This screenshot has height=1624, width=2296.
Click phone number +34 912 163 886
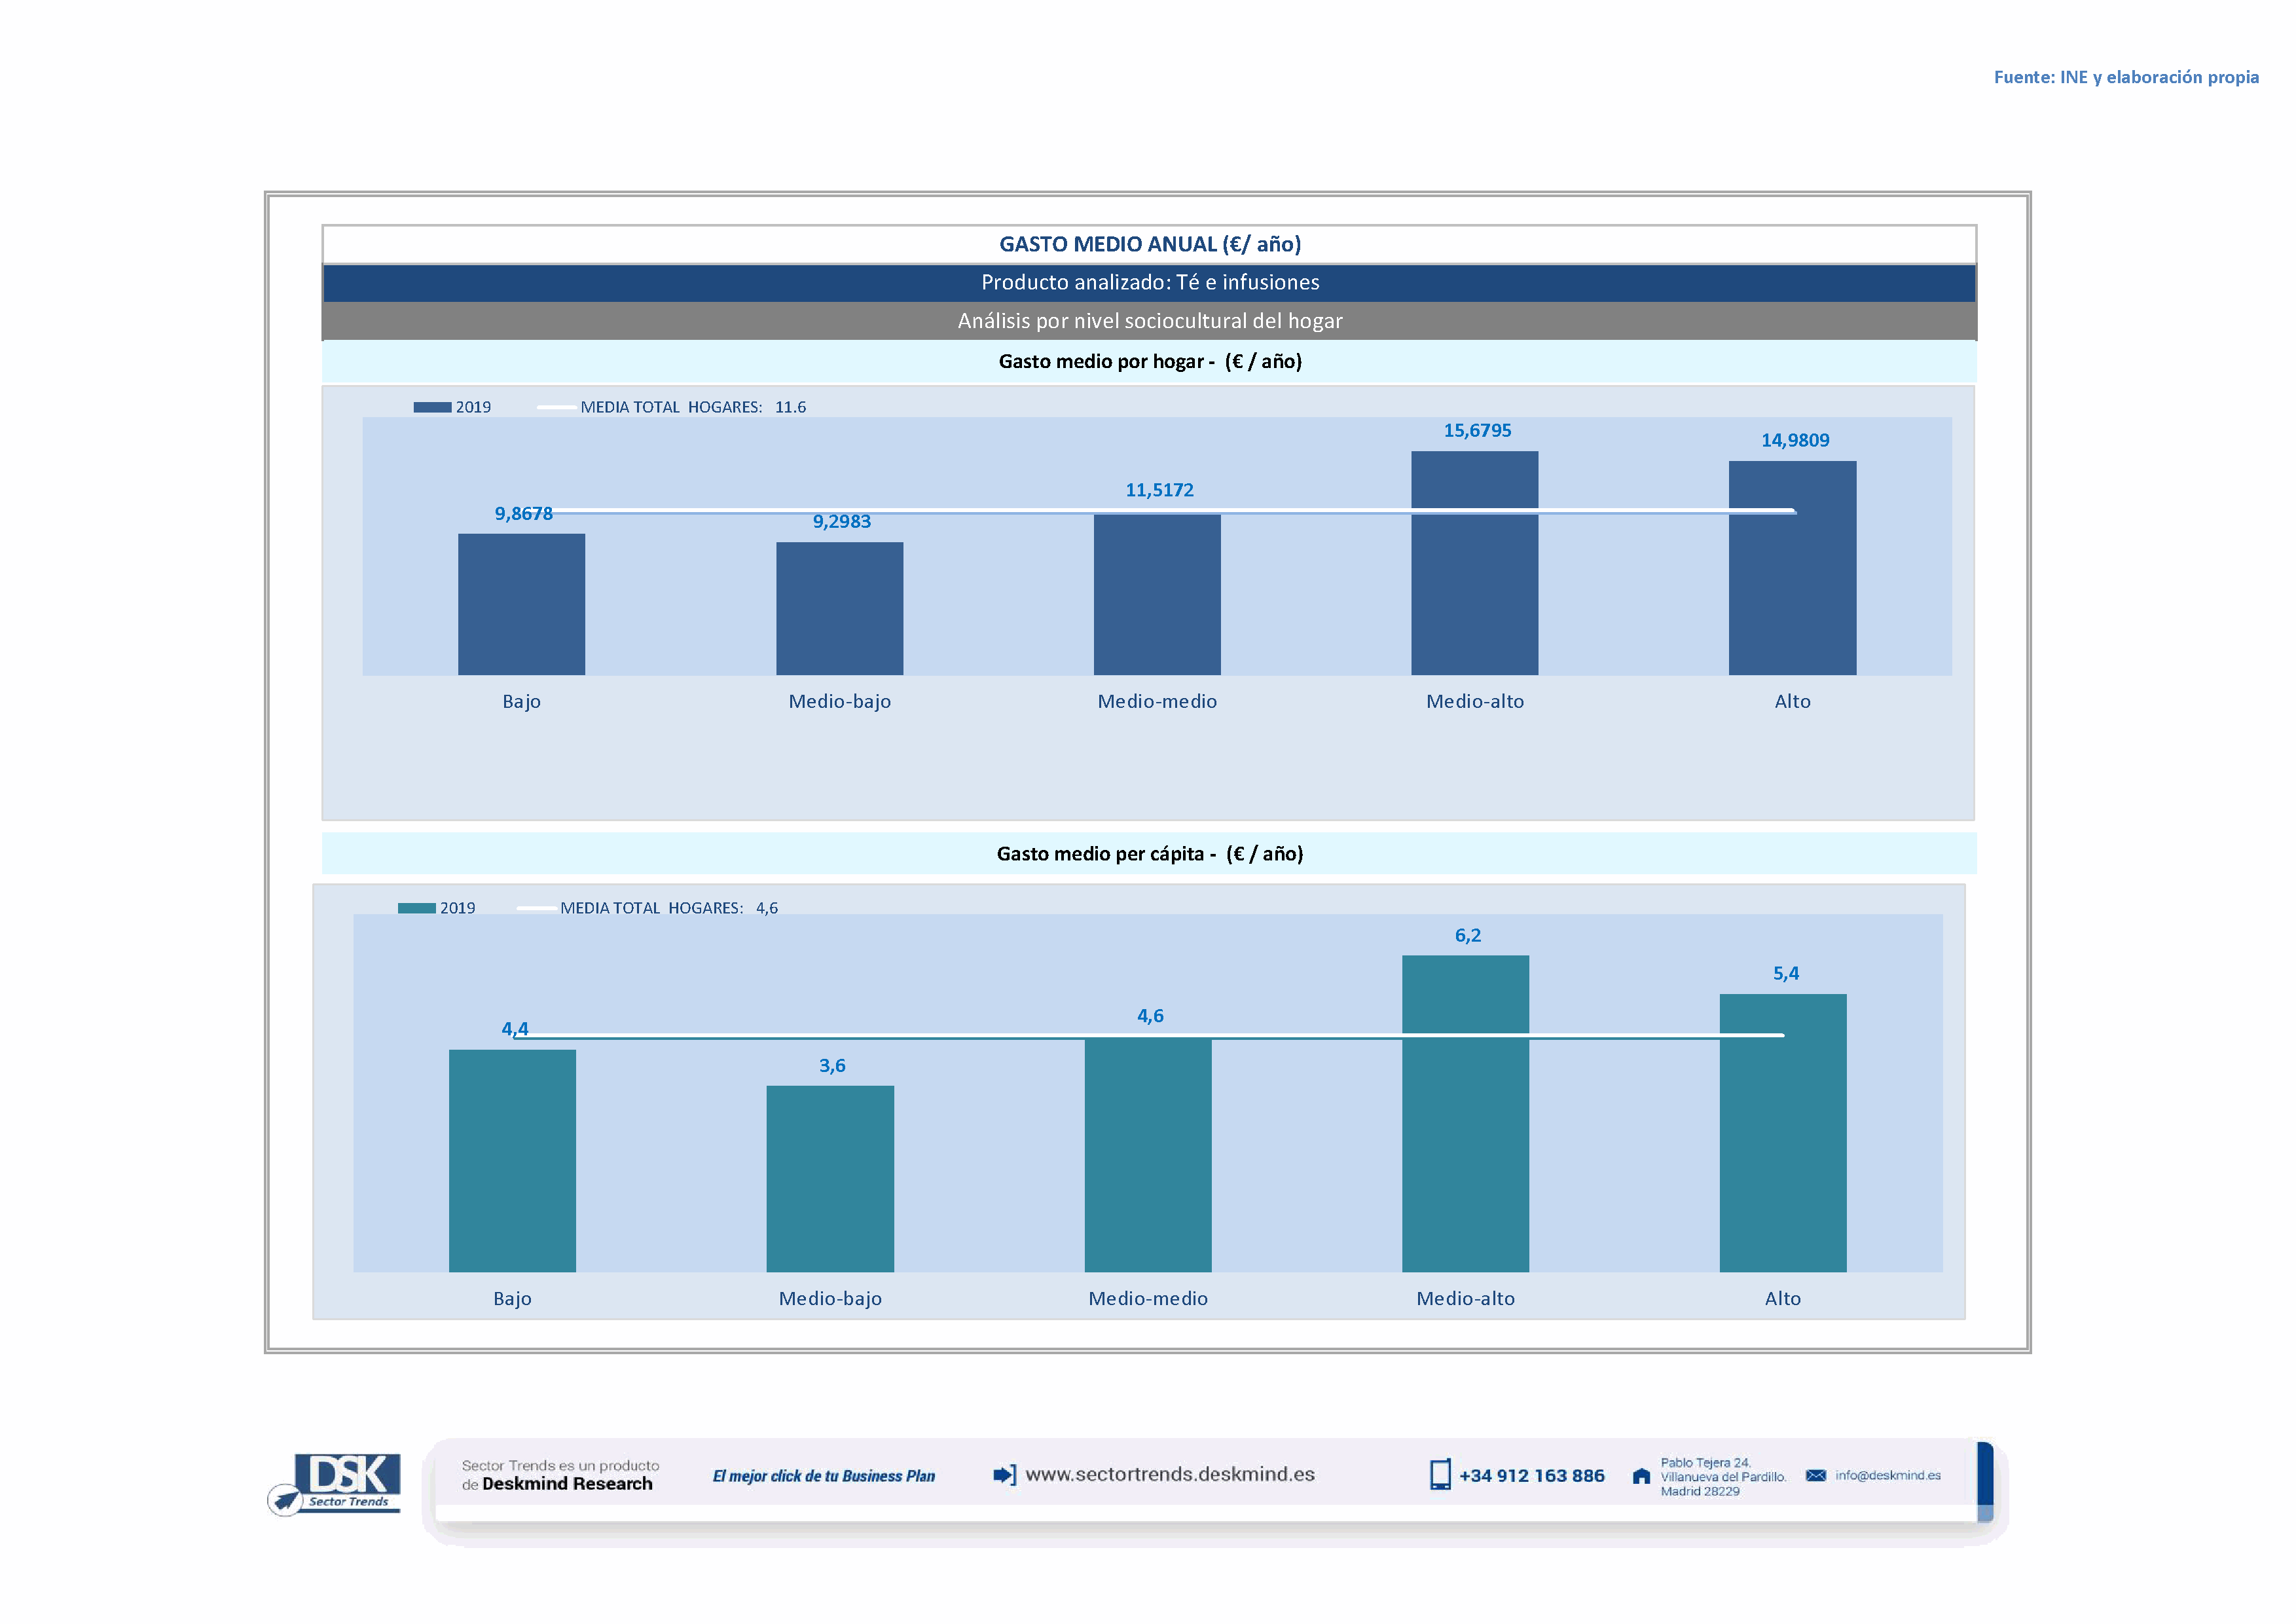tap(1531, 1476)
